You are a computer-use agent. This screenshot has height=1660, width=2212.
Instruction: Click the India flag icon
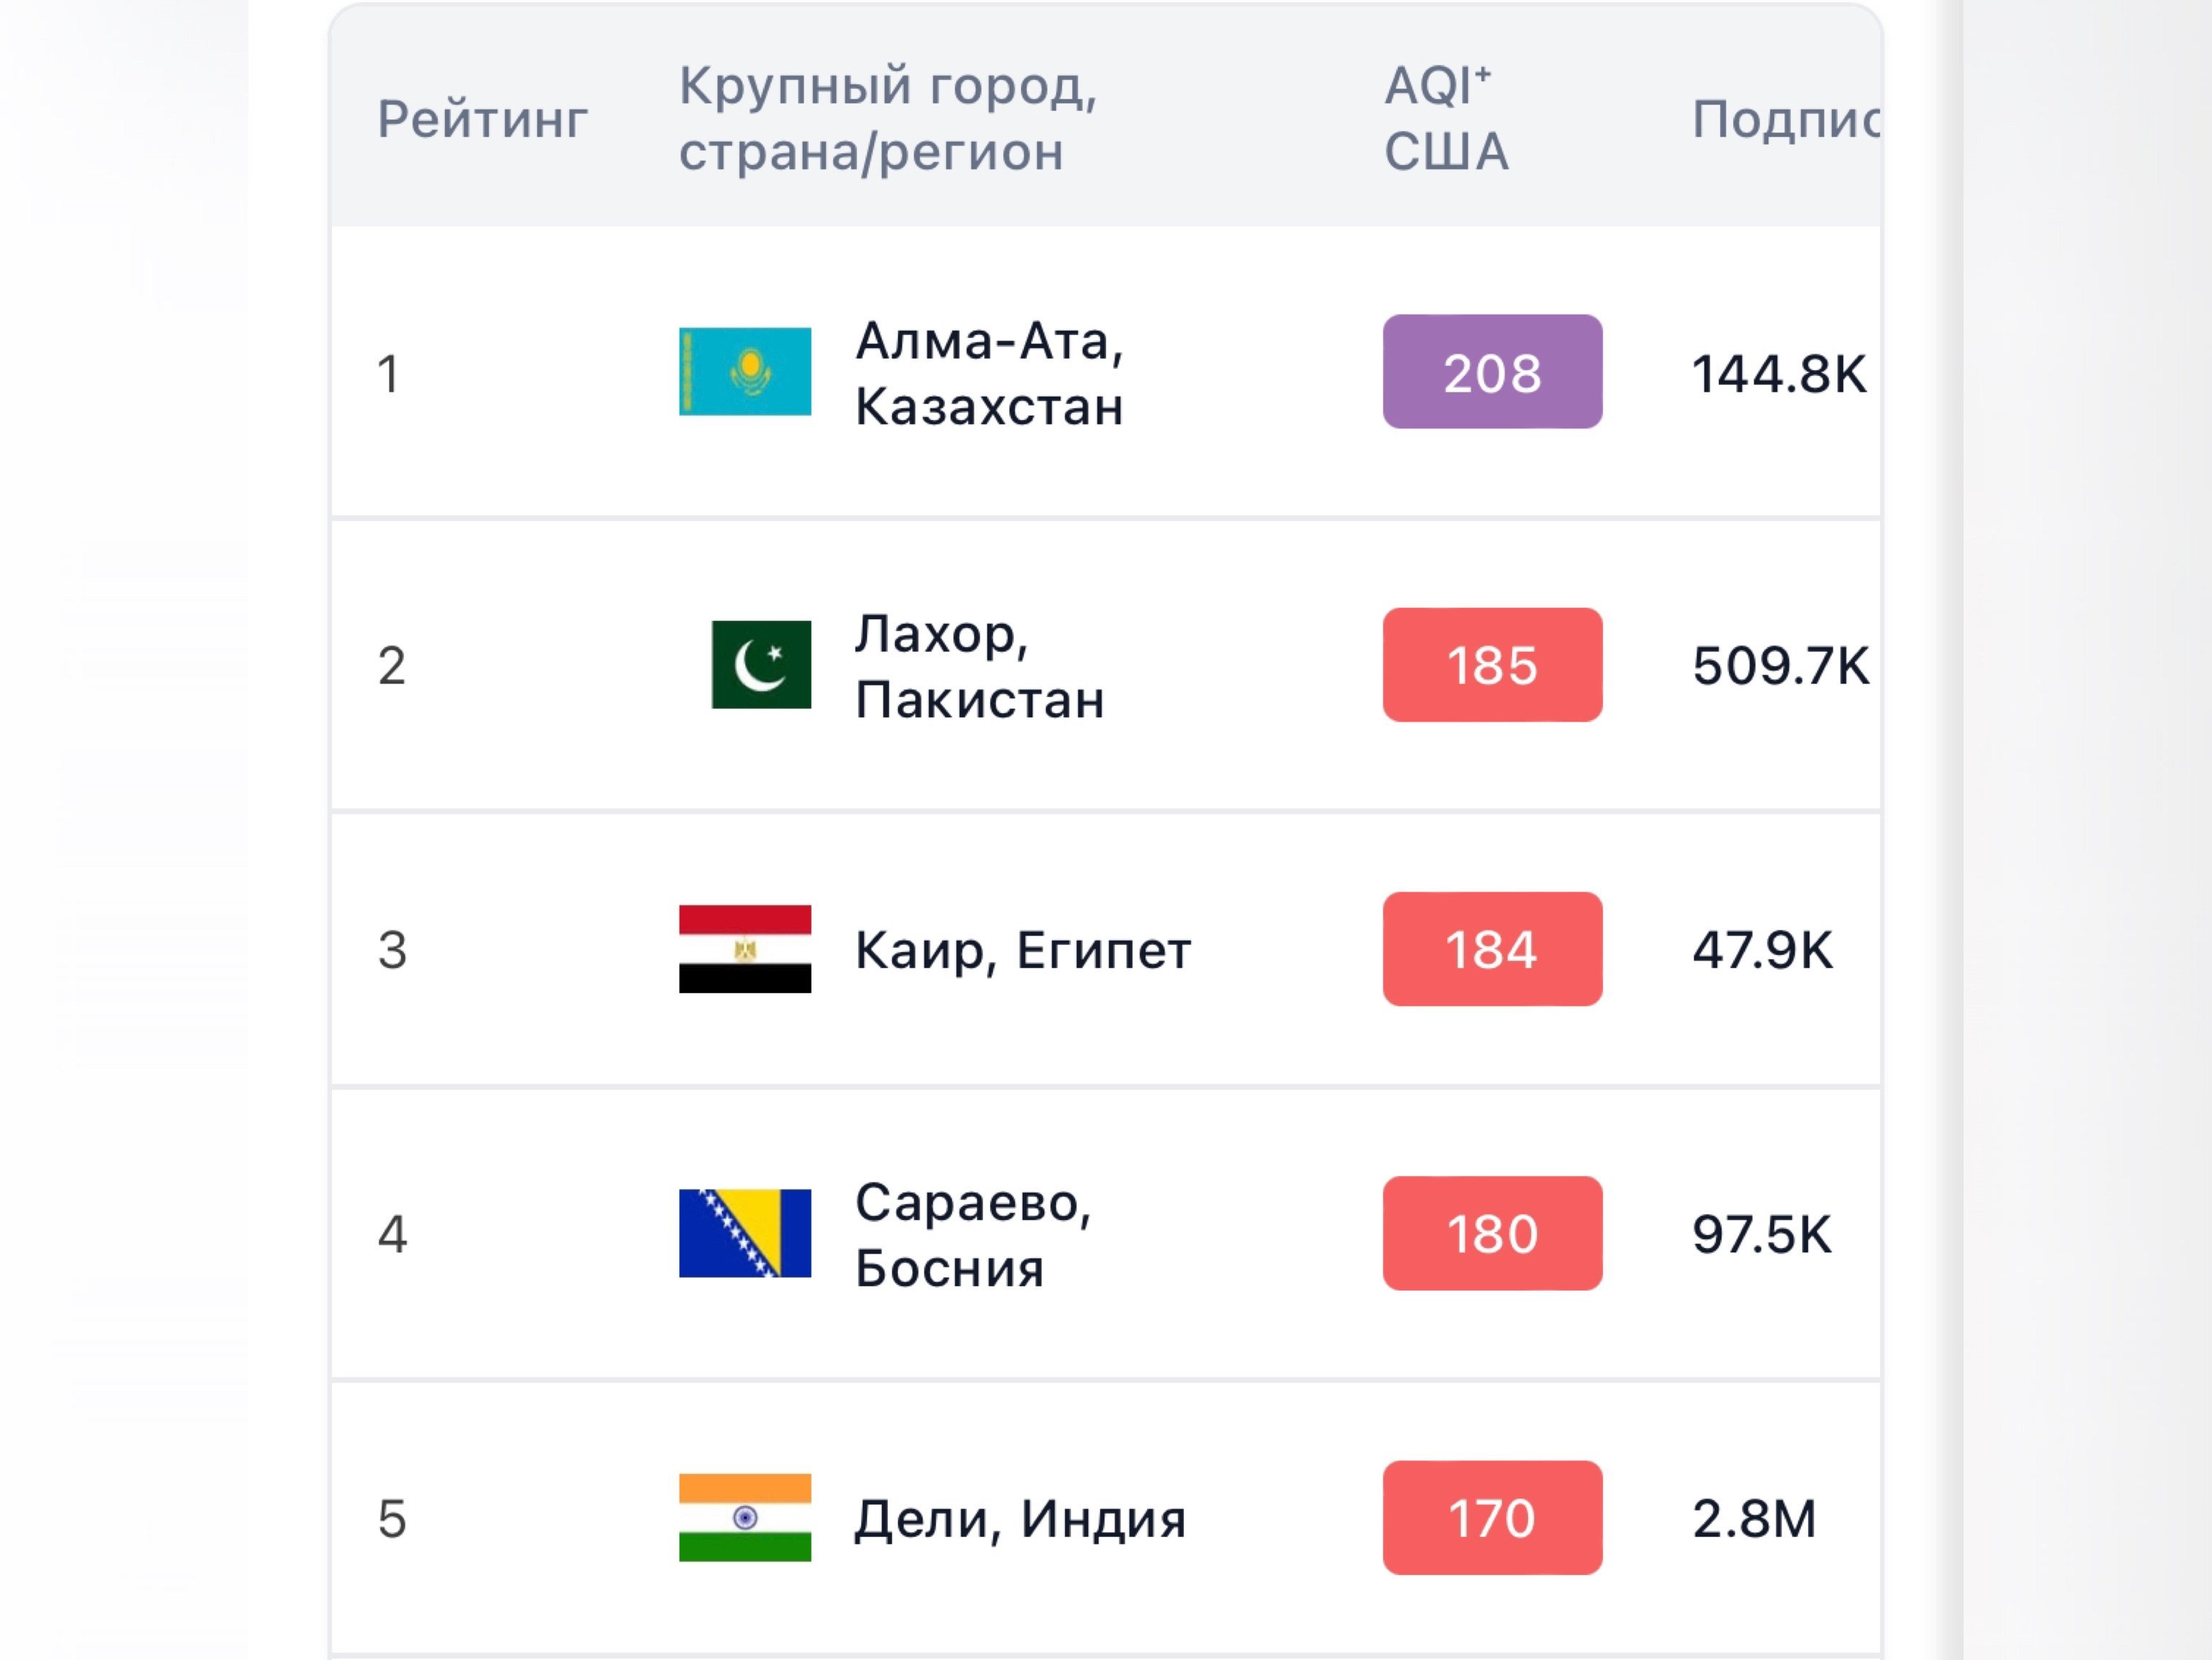coord(745,1517)
